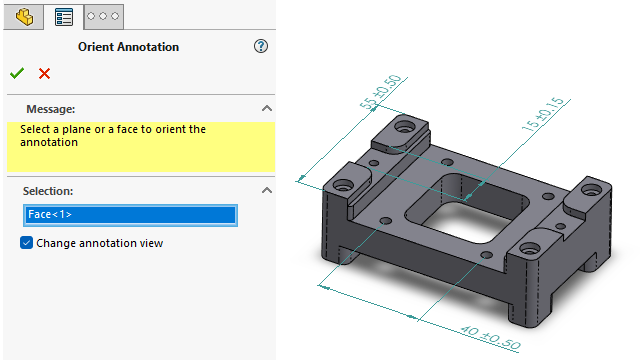Image resolution: width=640 pixels, height=360 pixels.
Task: Select the 15 ±0.15 dimension annotation
Action: [543, 114]
